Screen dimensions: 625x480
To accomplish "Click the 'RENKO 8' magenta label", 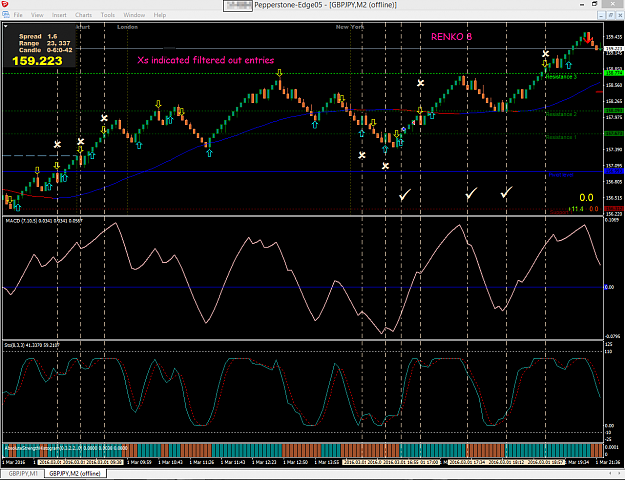I will (x=451, y=37).
